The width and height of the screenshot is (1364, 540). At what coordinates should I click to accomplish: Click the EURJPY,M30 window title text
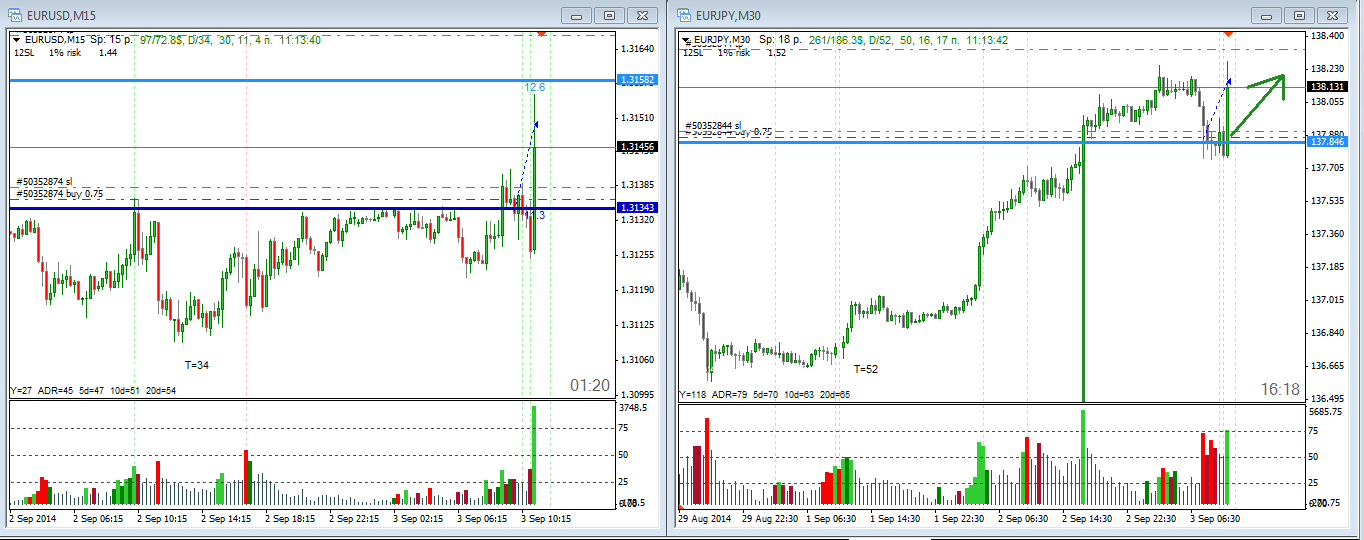730,15
